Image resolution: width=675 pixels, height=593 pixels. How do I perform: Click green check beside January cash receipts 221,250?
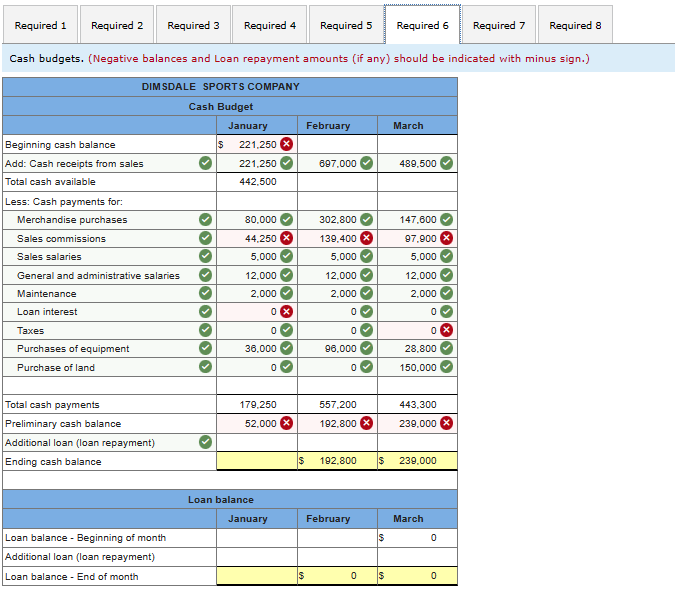click(x=286, y=163)
